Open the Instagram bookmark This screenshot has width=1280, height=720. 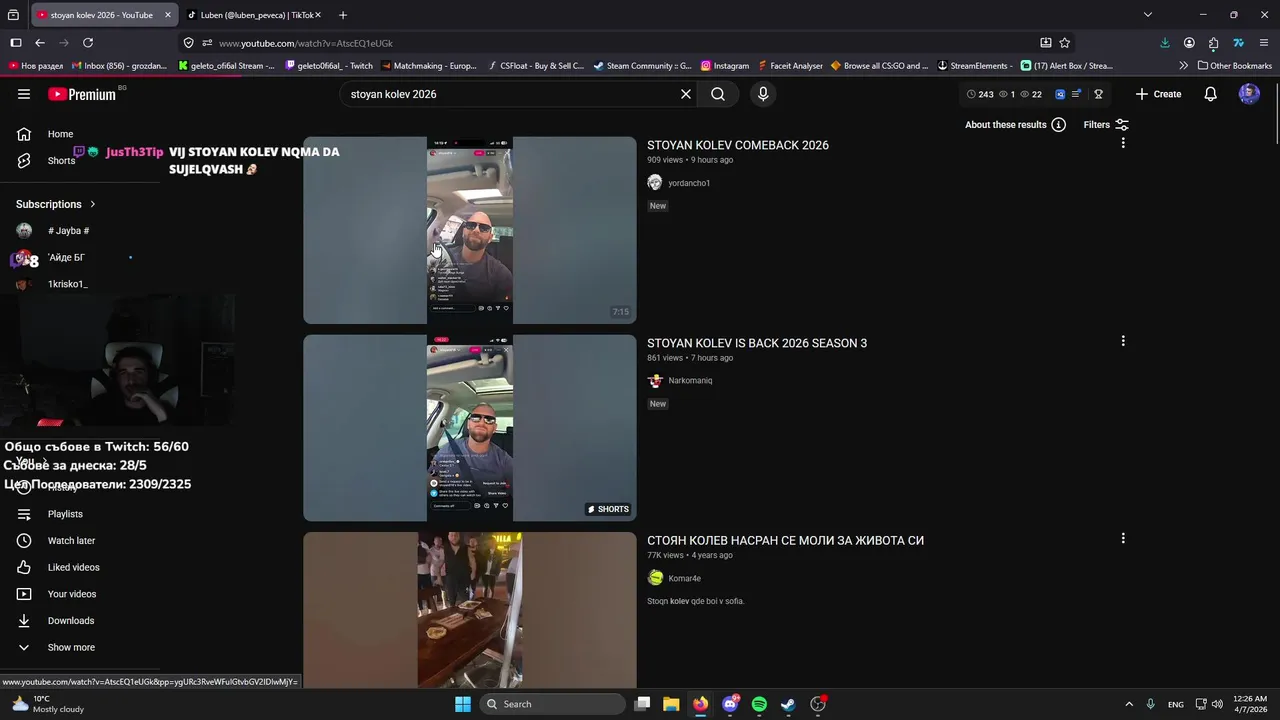(725, 66)
